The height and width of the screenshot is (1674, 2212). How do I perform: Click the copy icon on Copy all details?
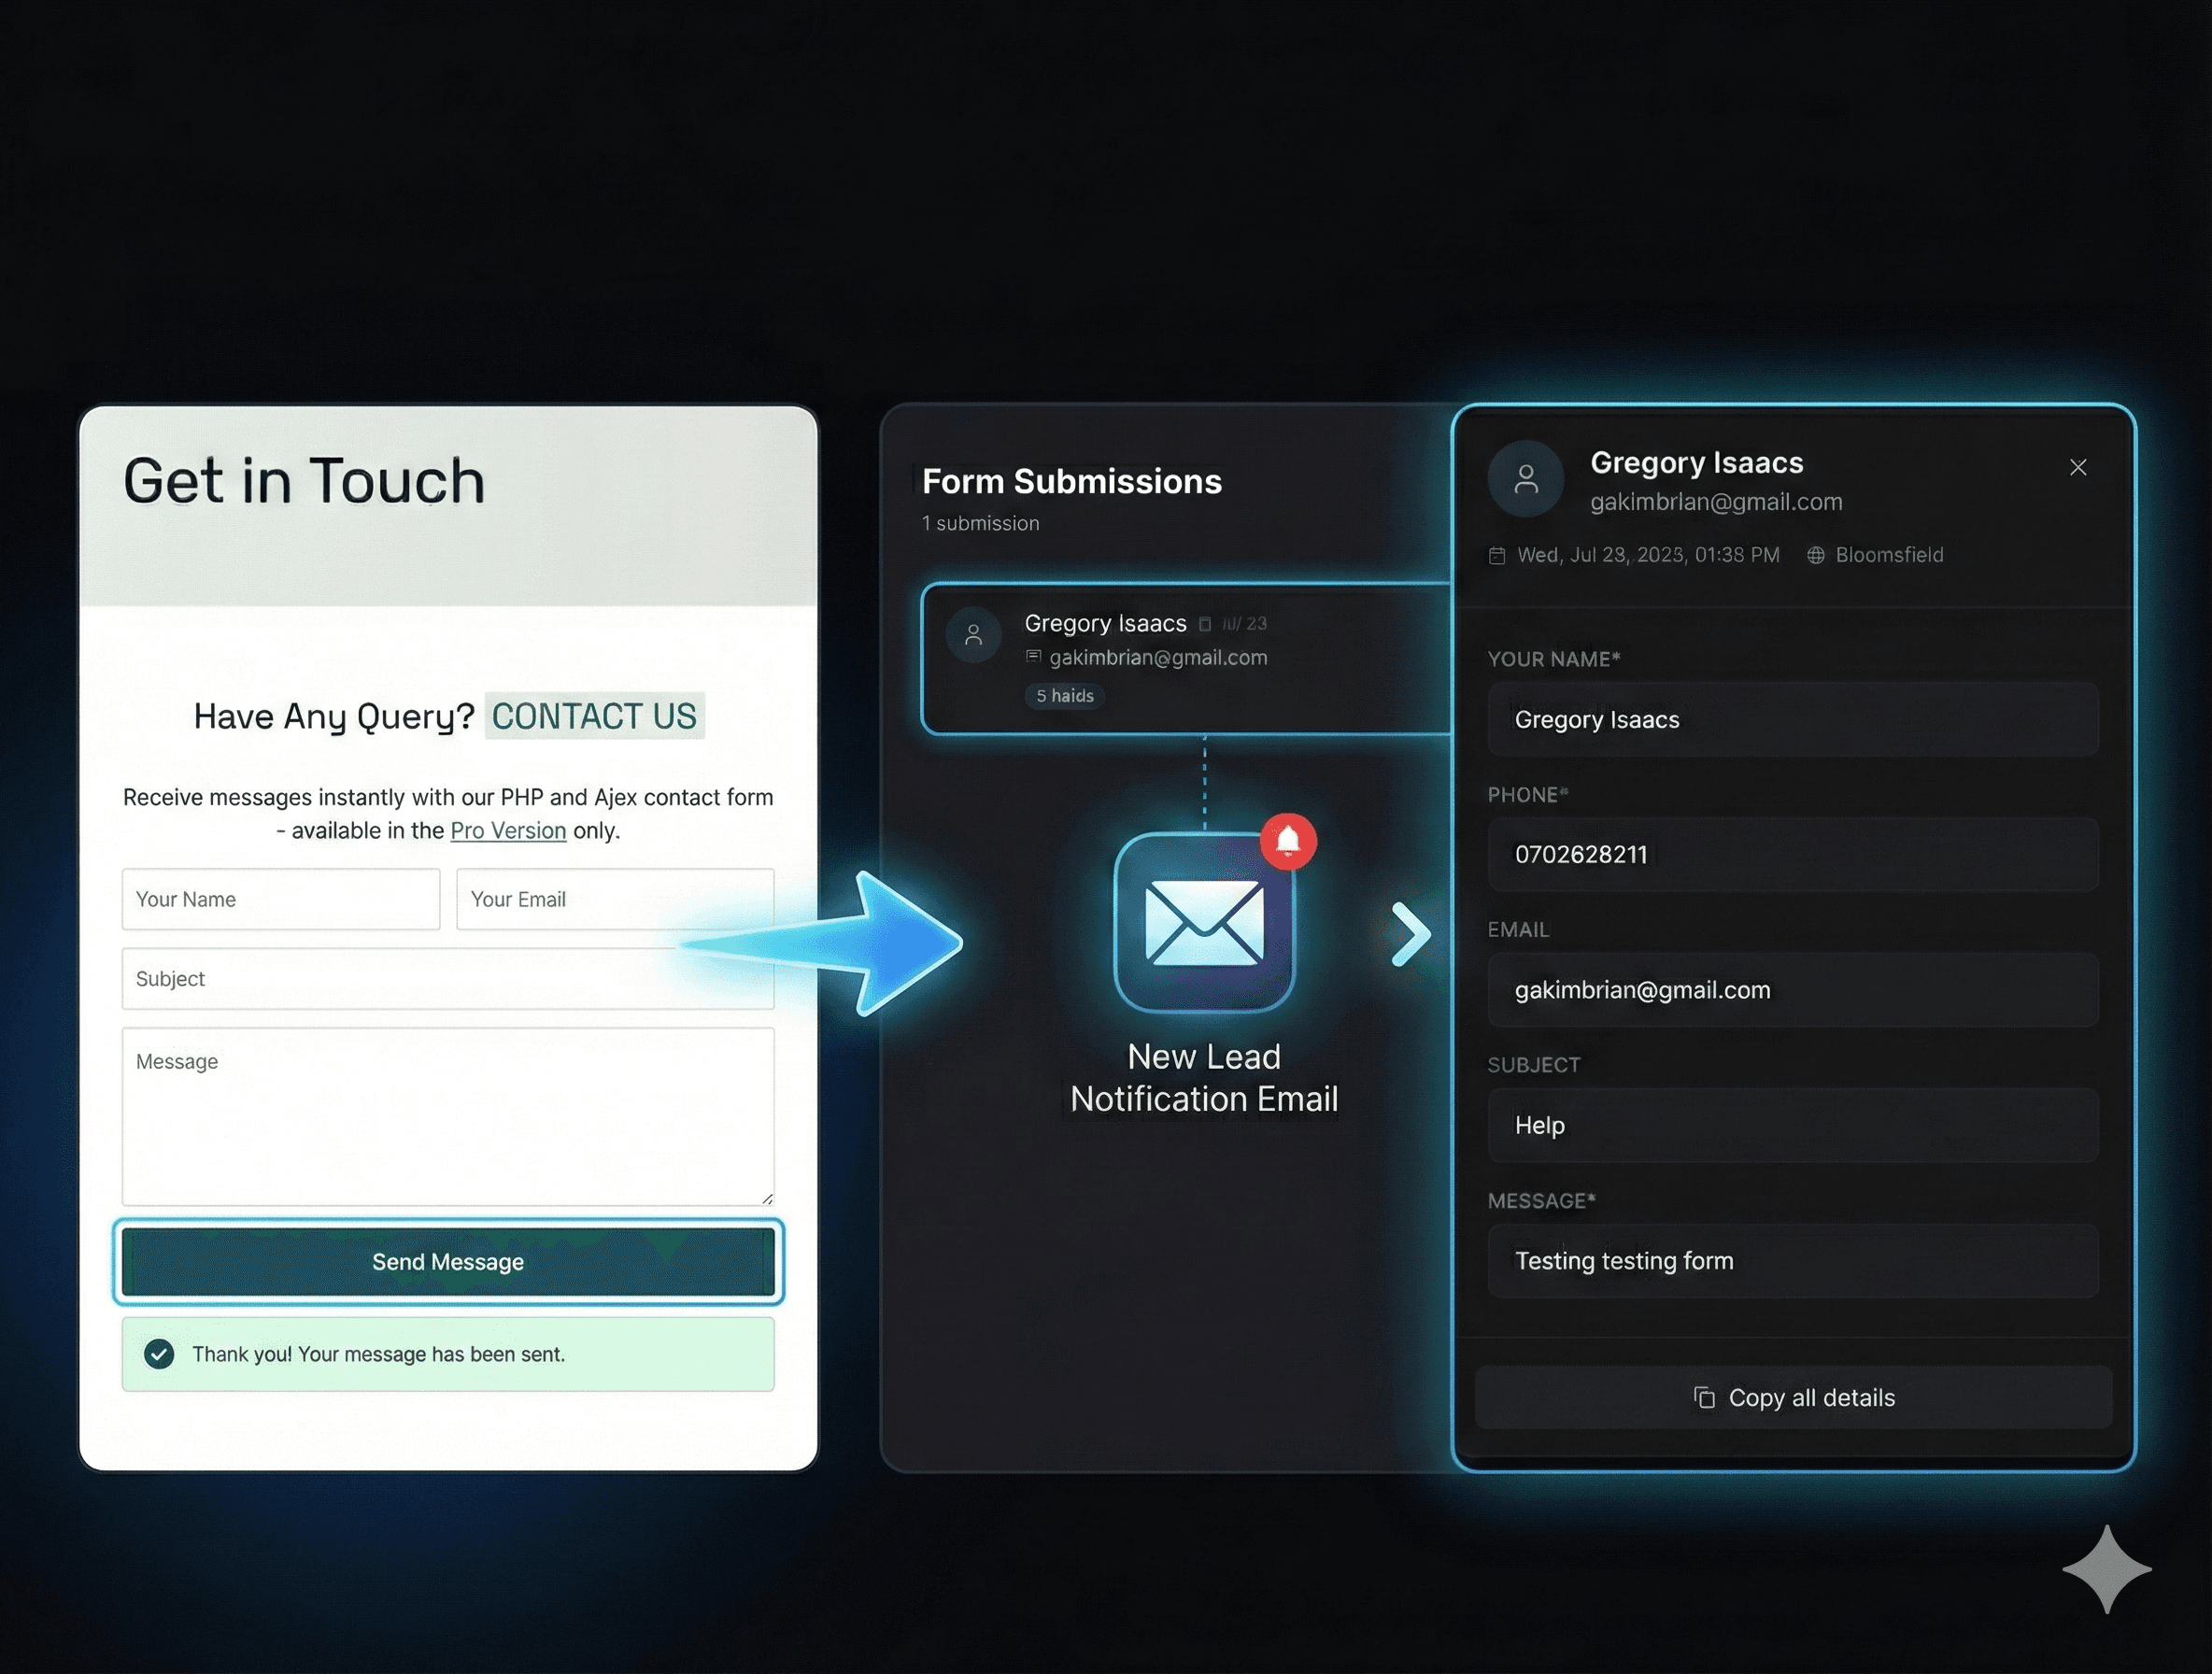coord(1705,1397)
